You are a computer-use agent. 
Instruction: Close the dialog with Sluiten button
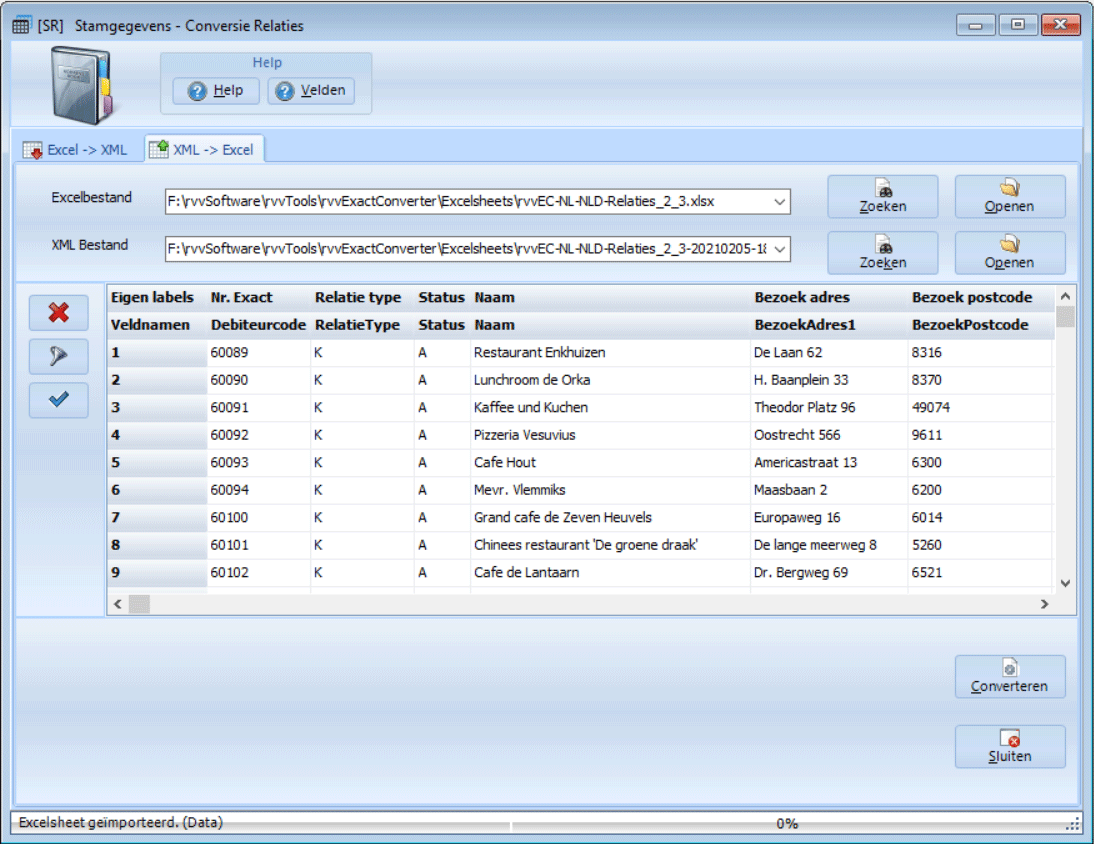click(1010, 746)
